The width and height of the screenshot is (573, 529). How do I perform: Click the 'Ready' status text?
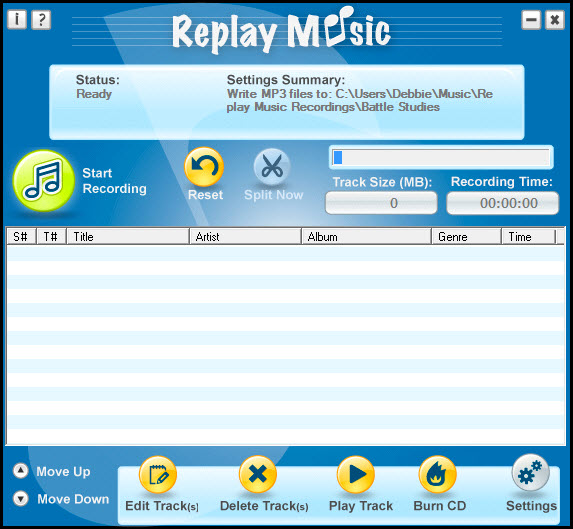[94, 94]
